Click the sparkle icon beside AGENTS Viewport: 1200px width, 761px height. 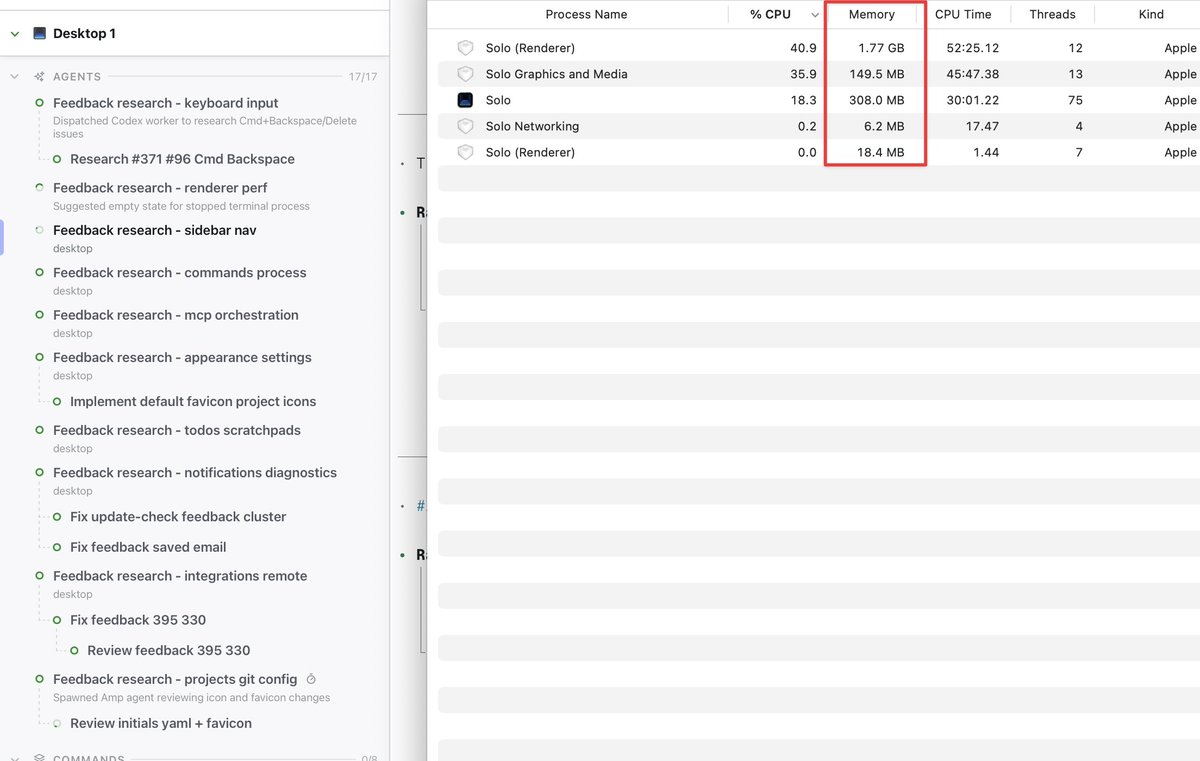(39, 76)
